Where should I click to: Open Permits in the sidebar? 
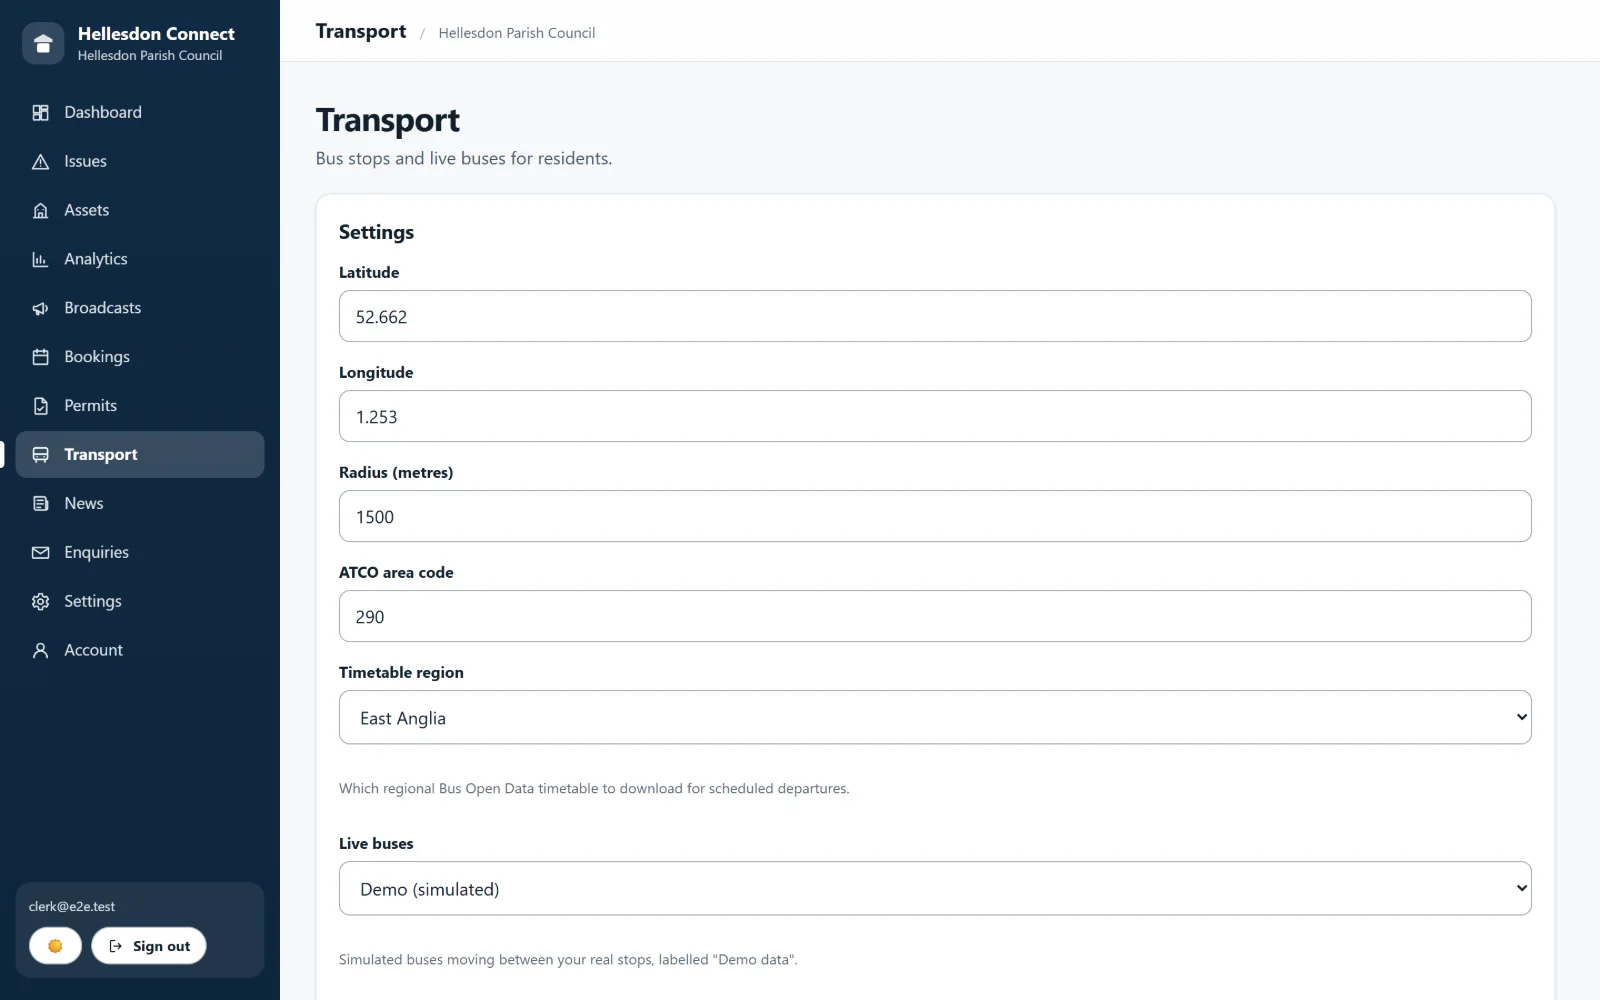pyautogui.click(x=140, y=407)
